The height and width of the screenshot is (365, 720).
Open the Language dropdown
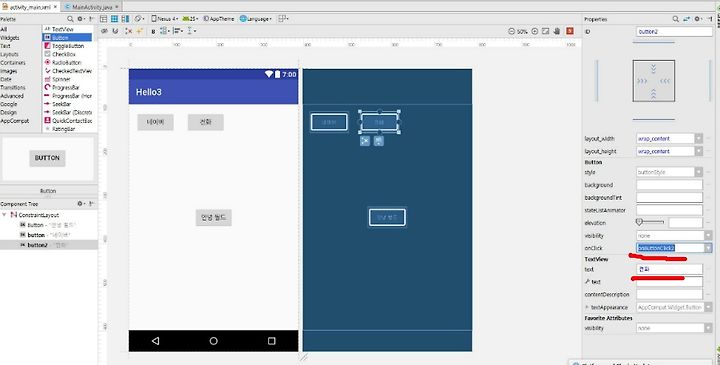pos(255,19)
